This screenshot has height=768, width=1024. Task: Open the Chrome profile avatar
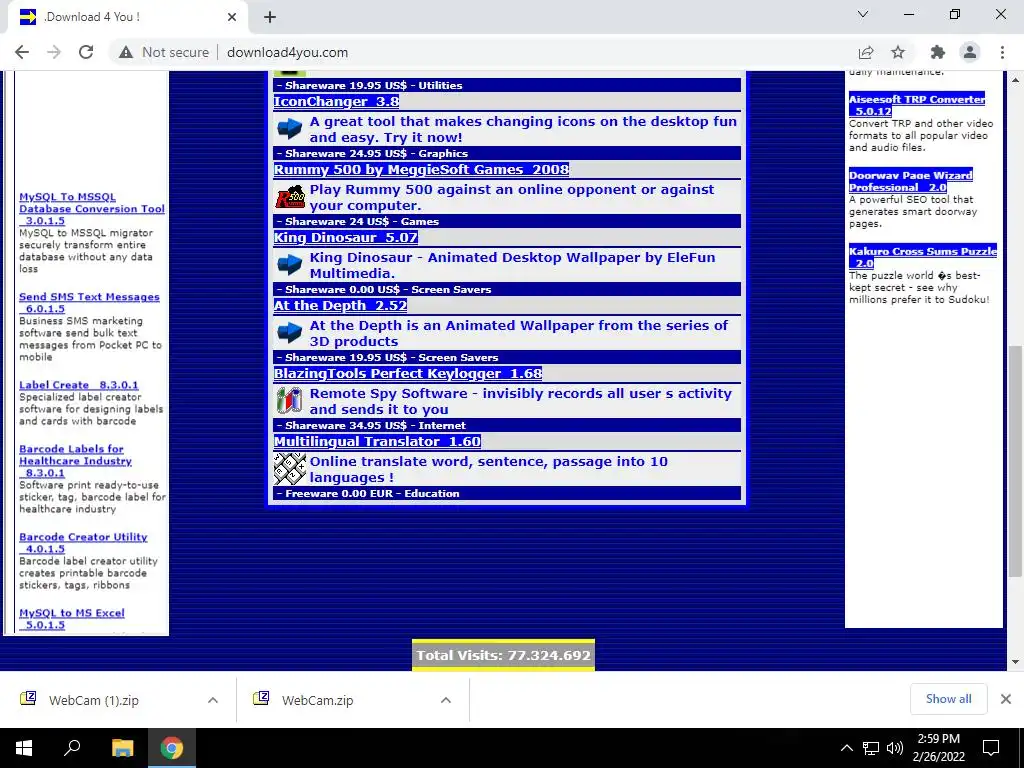coord(970,52)
